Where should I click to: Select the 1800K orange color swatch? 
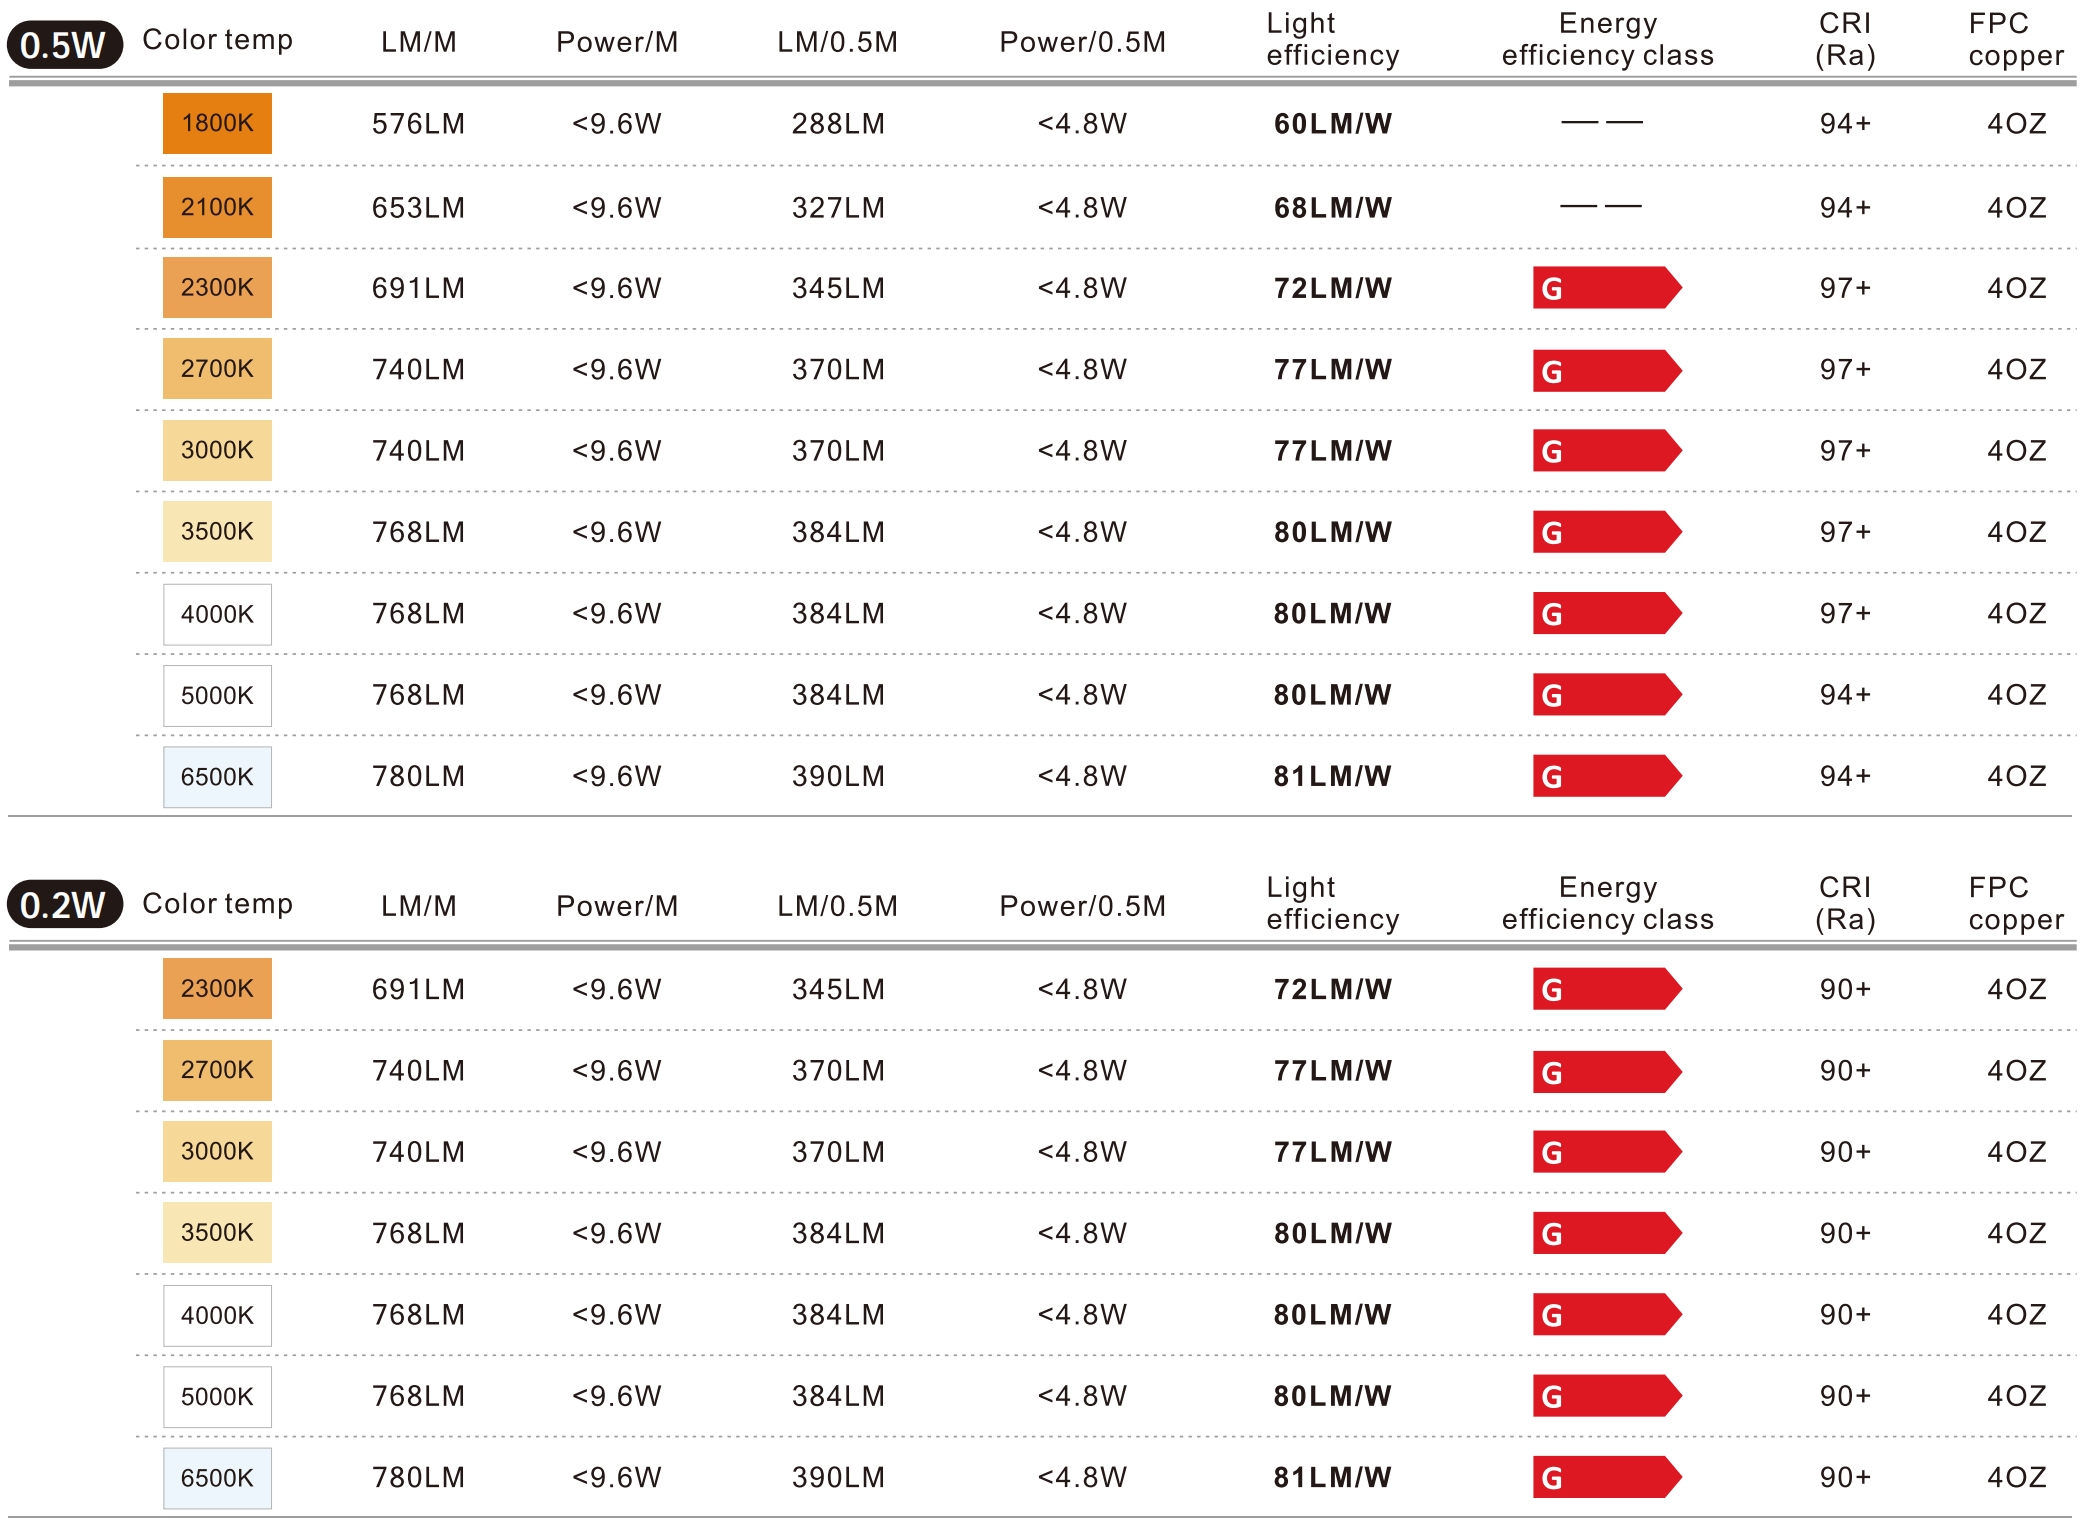click(x=217, y=123)
